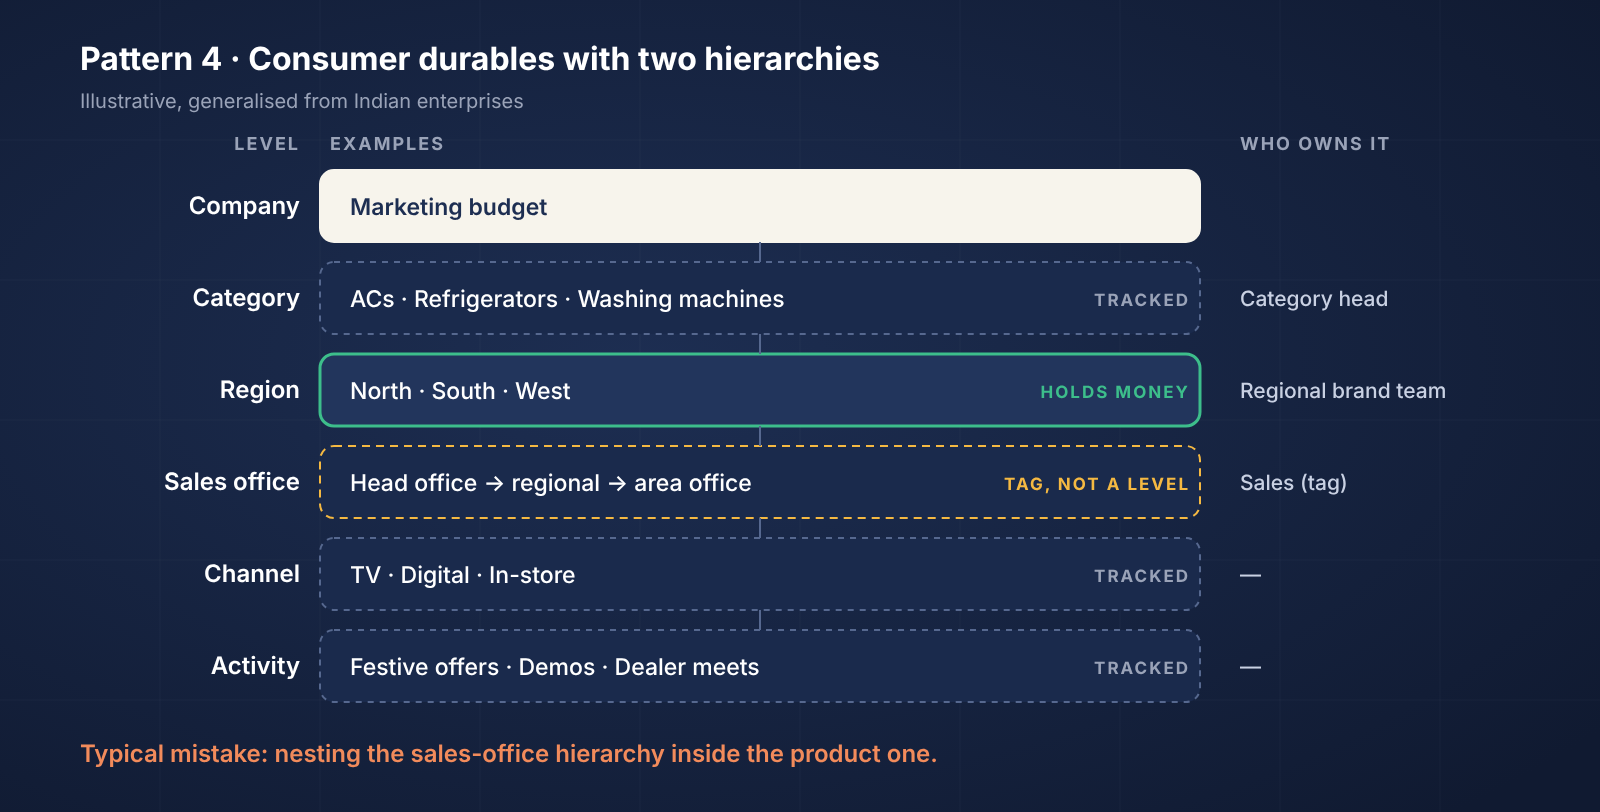Click the 'EXAMPLES' column header
The image size is (1600, 812).
point(387,144)
